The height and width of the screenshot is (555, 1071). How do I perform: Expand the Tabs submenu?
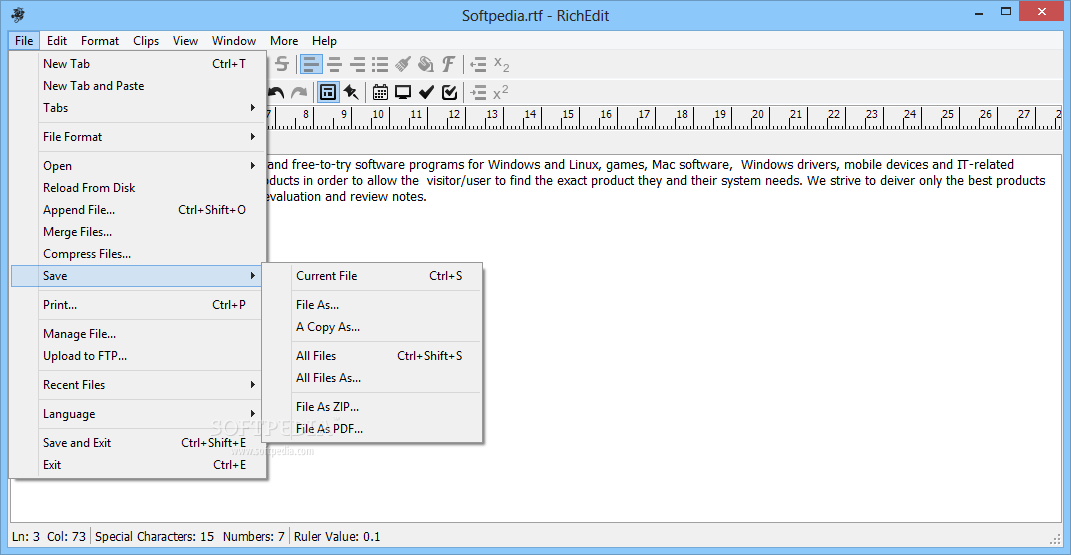(137, 108)
